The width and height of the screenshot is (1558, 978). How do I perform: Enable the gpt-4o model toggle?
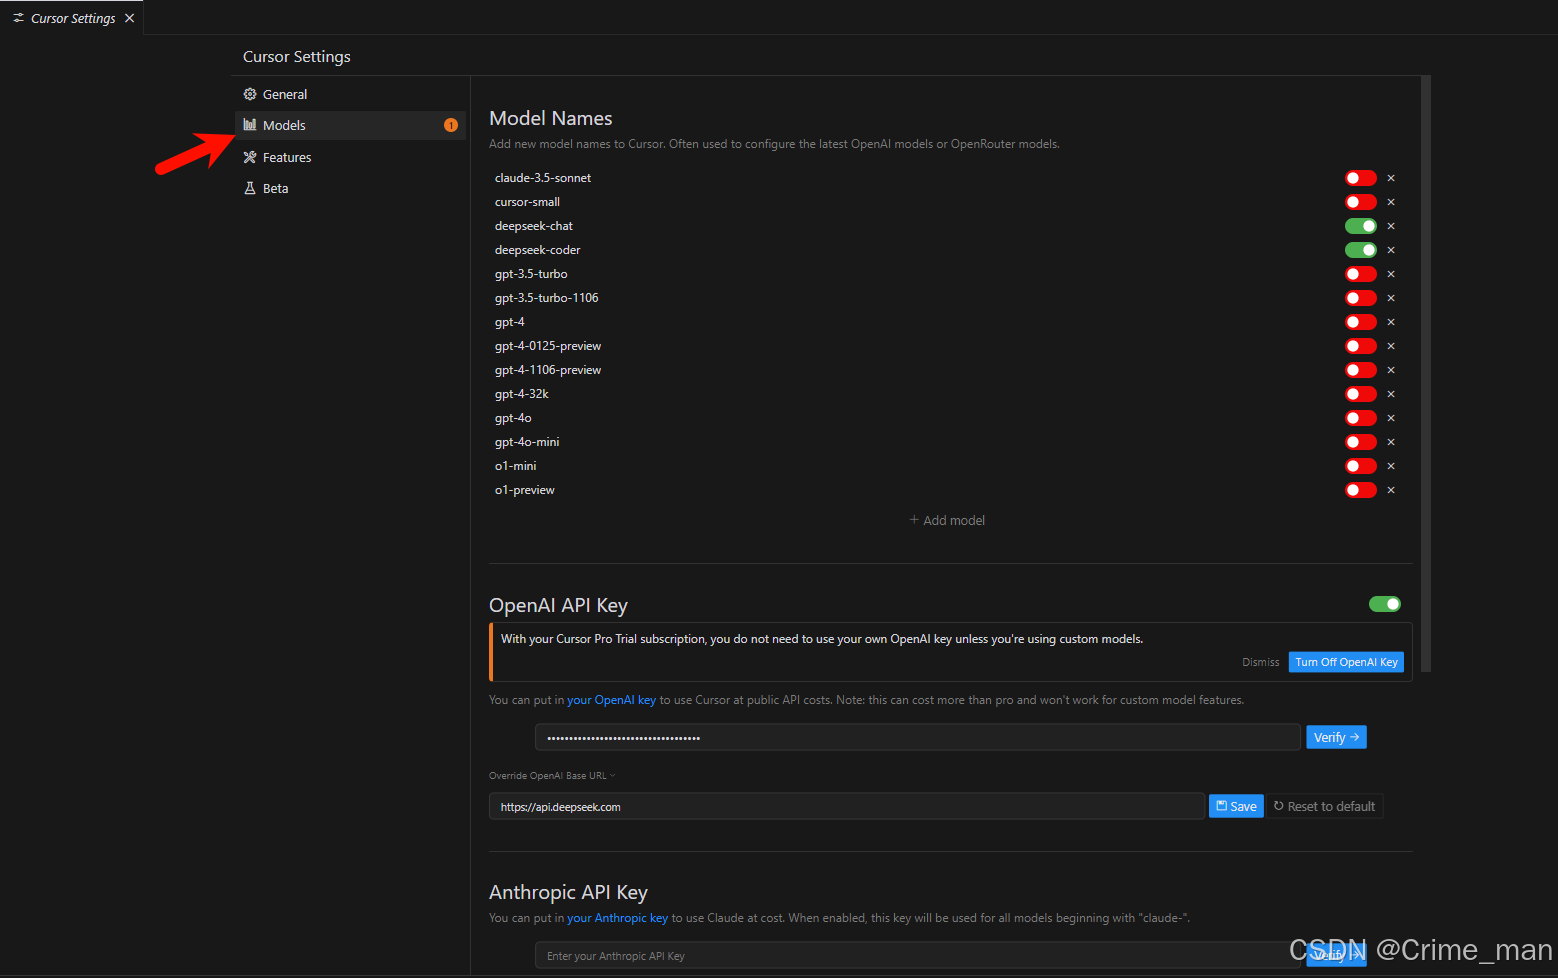click(1360, 418)
